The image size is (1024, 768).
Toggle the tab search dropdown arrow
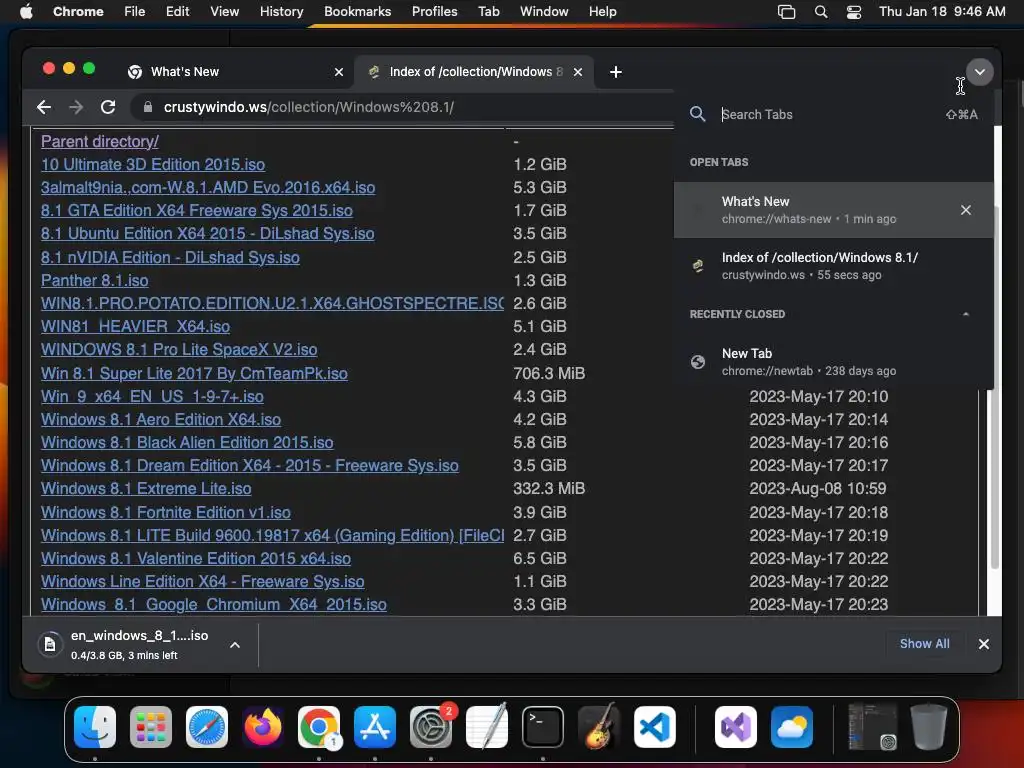980,72
